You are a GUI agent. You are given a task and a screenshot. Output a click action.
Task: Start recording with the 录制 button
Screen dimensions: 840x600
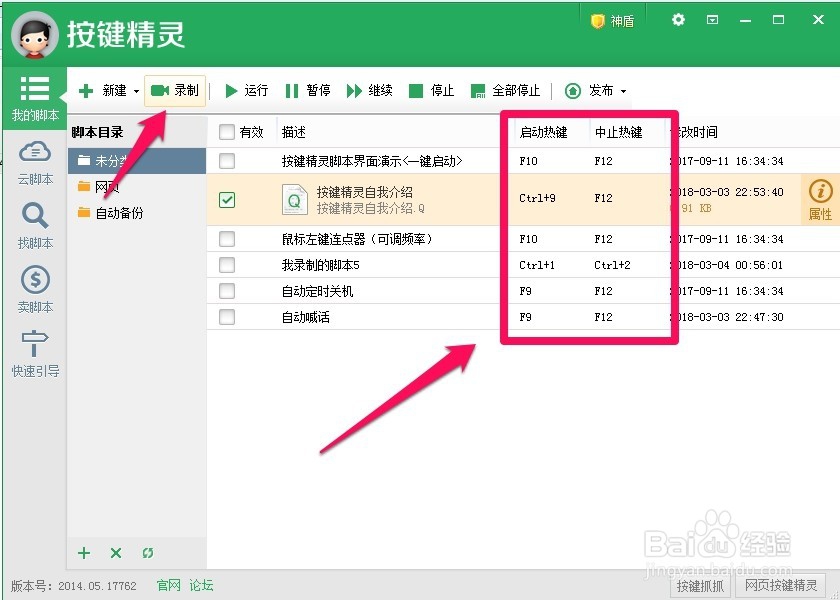point(175,91)
